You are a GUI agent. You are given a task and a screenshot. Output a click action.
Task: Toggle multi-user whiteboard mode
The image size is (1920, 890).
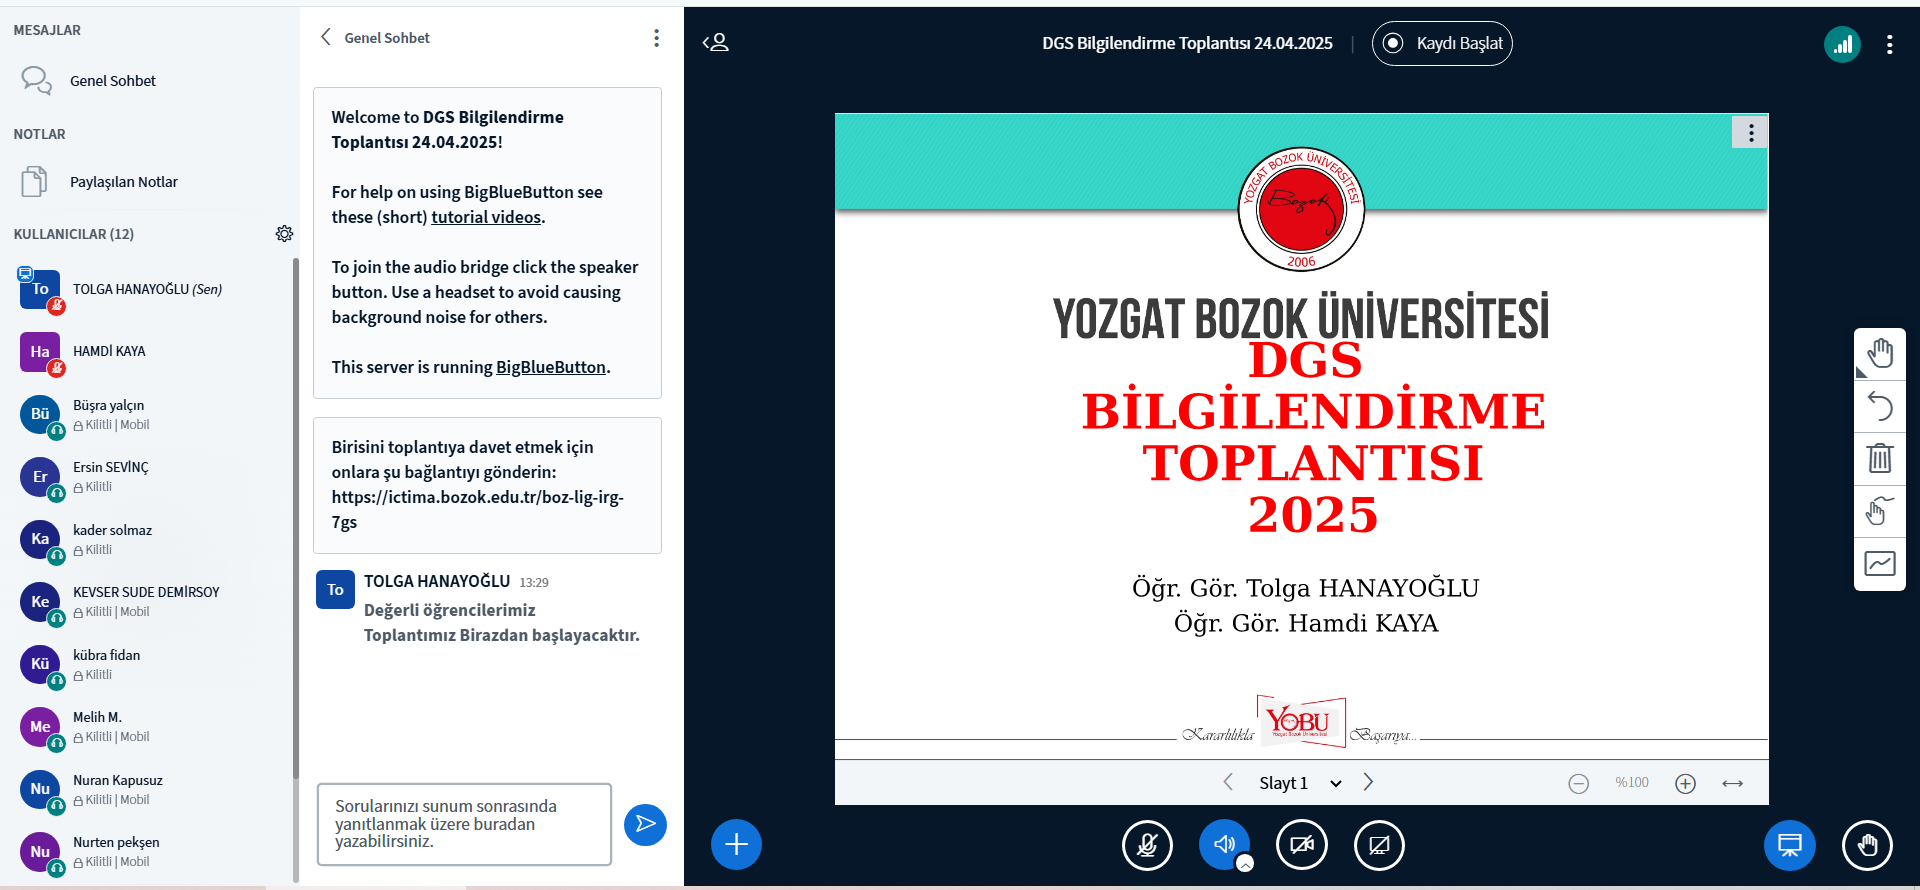tap(1880, 511)
